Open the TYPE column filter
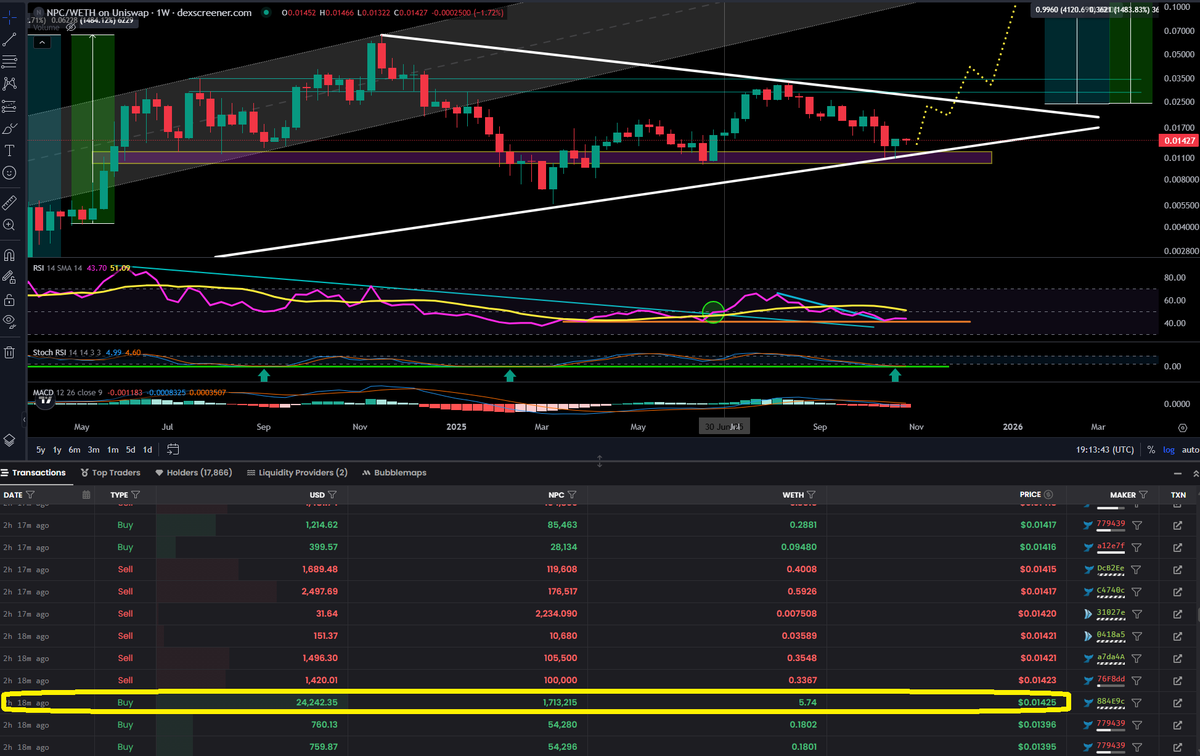The width and height of the screenshot is (1200, 756). pos(135,494)
